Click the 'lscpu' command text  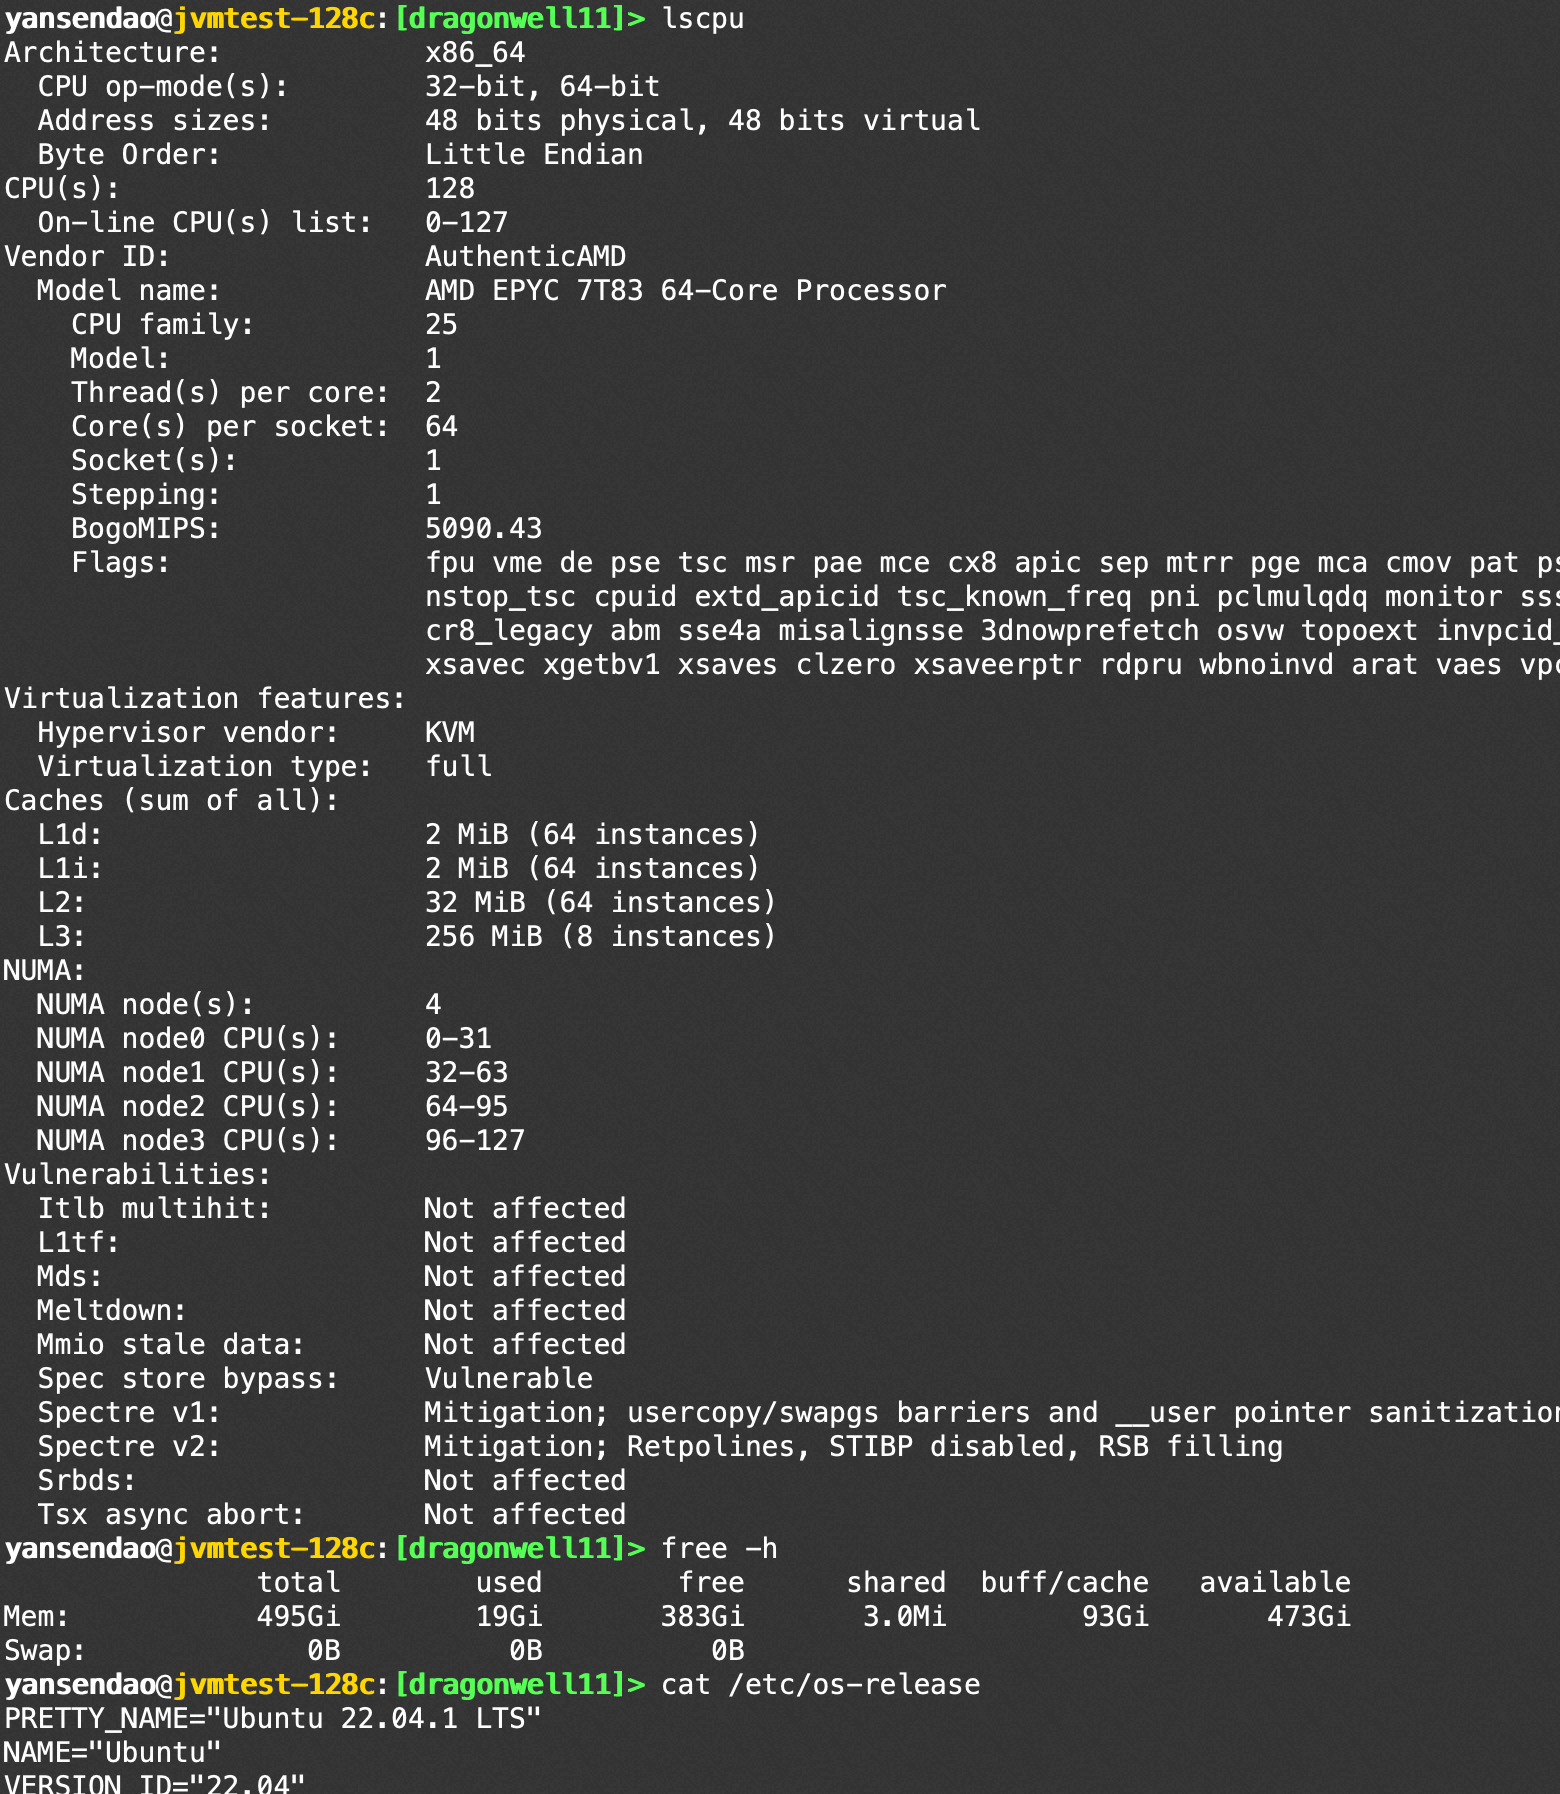click(x=703, y=19)
